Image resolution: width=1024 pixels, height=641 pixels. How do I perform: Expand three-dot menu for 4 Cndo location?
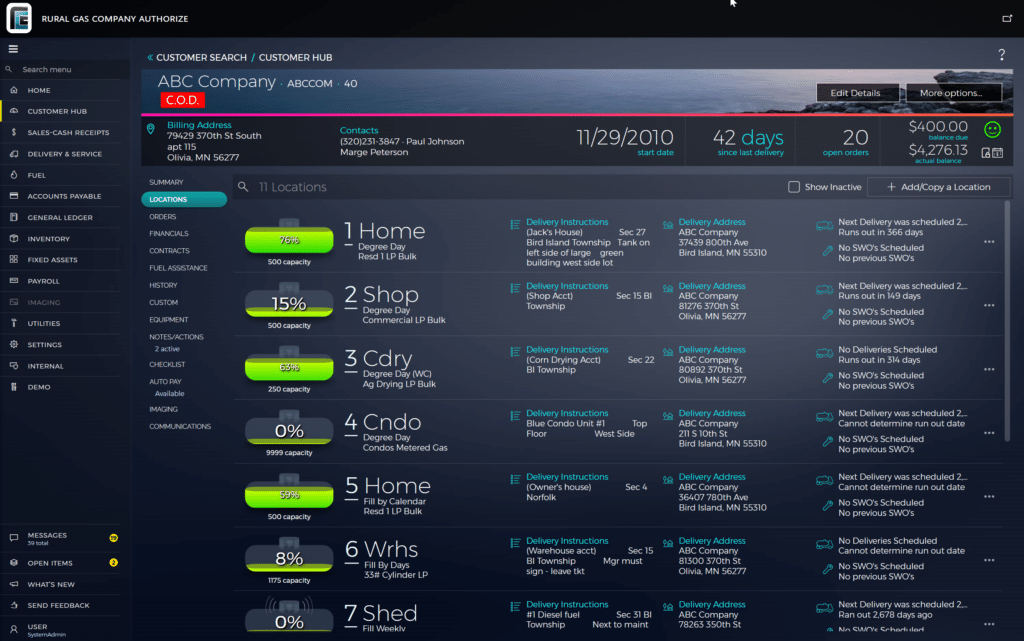(x=989, y=433)
